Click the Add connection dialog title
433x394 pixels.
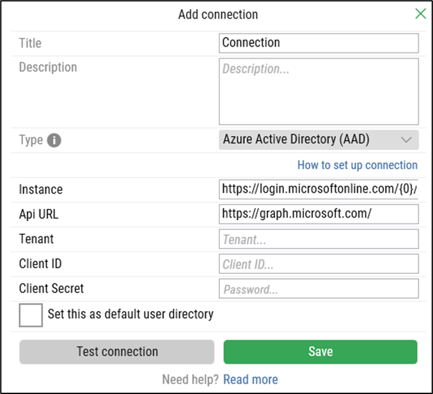218,15
